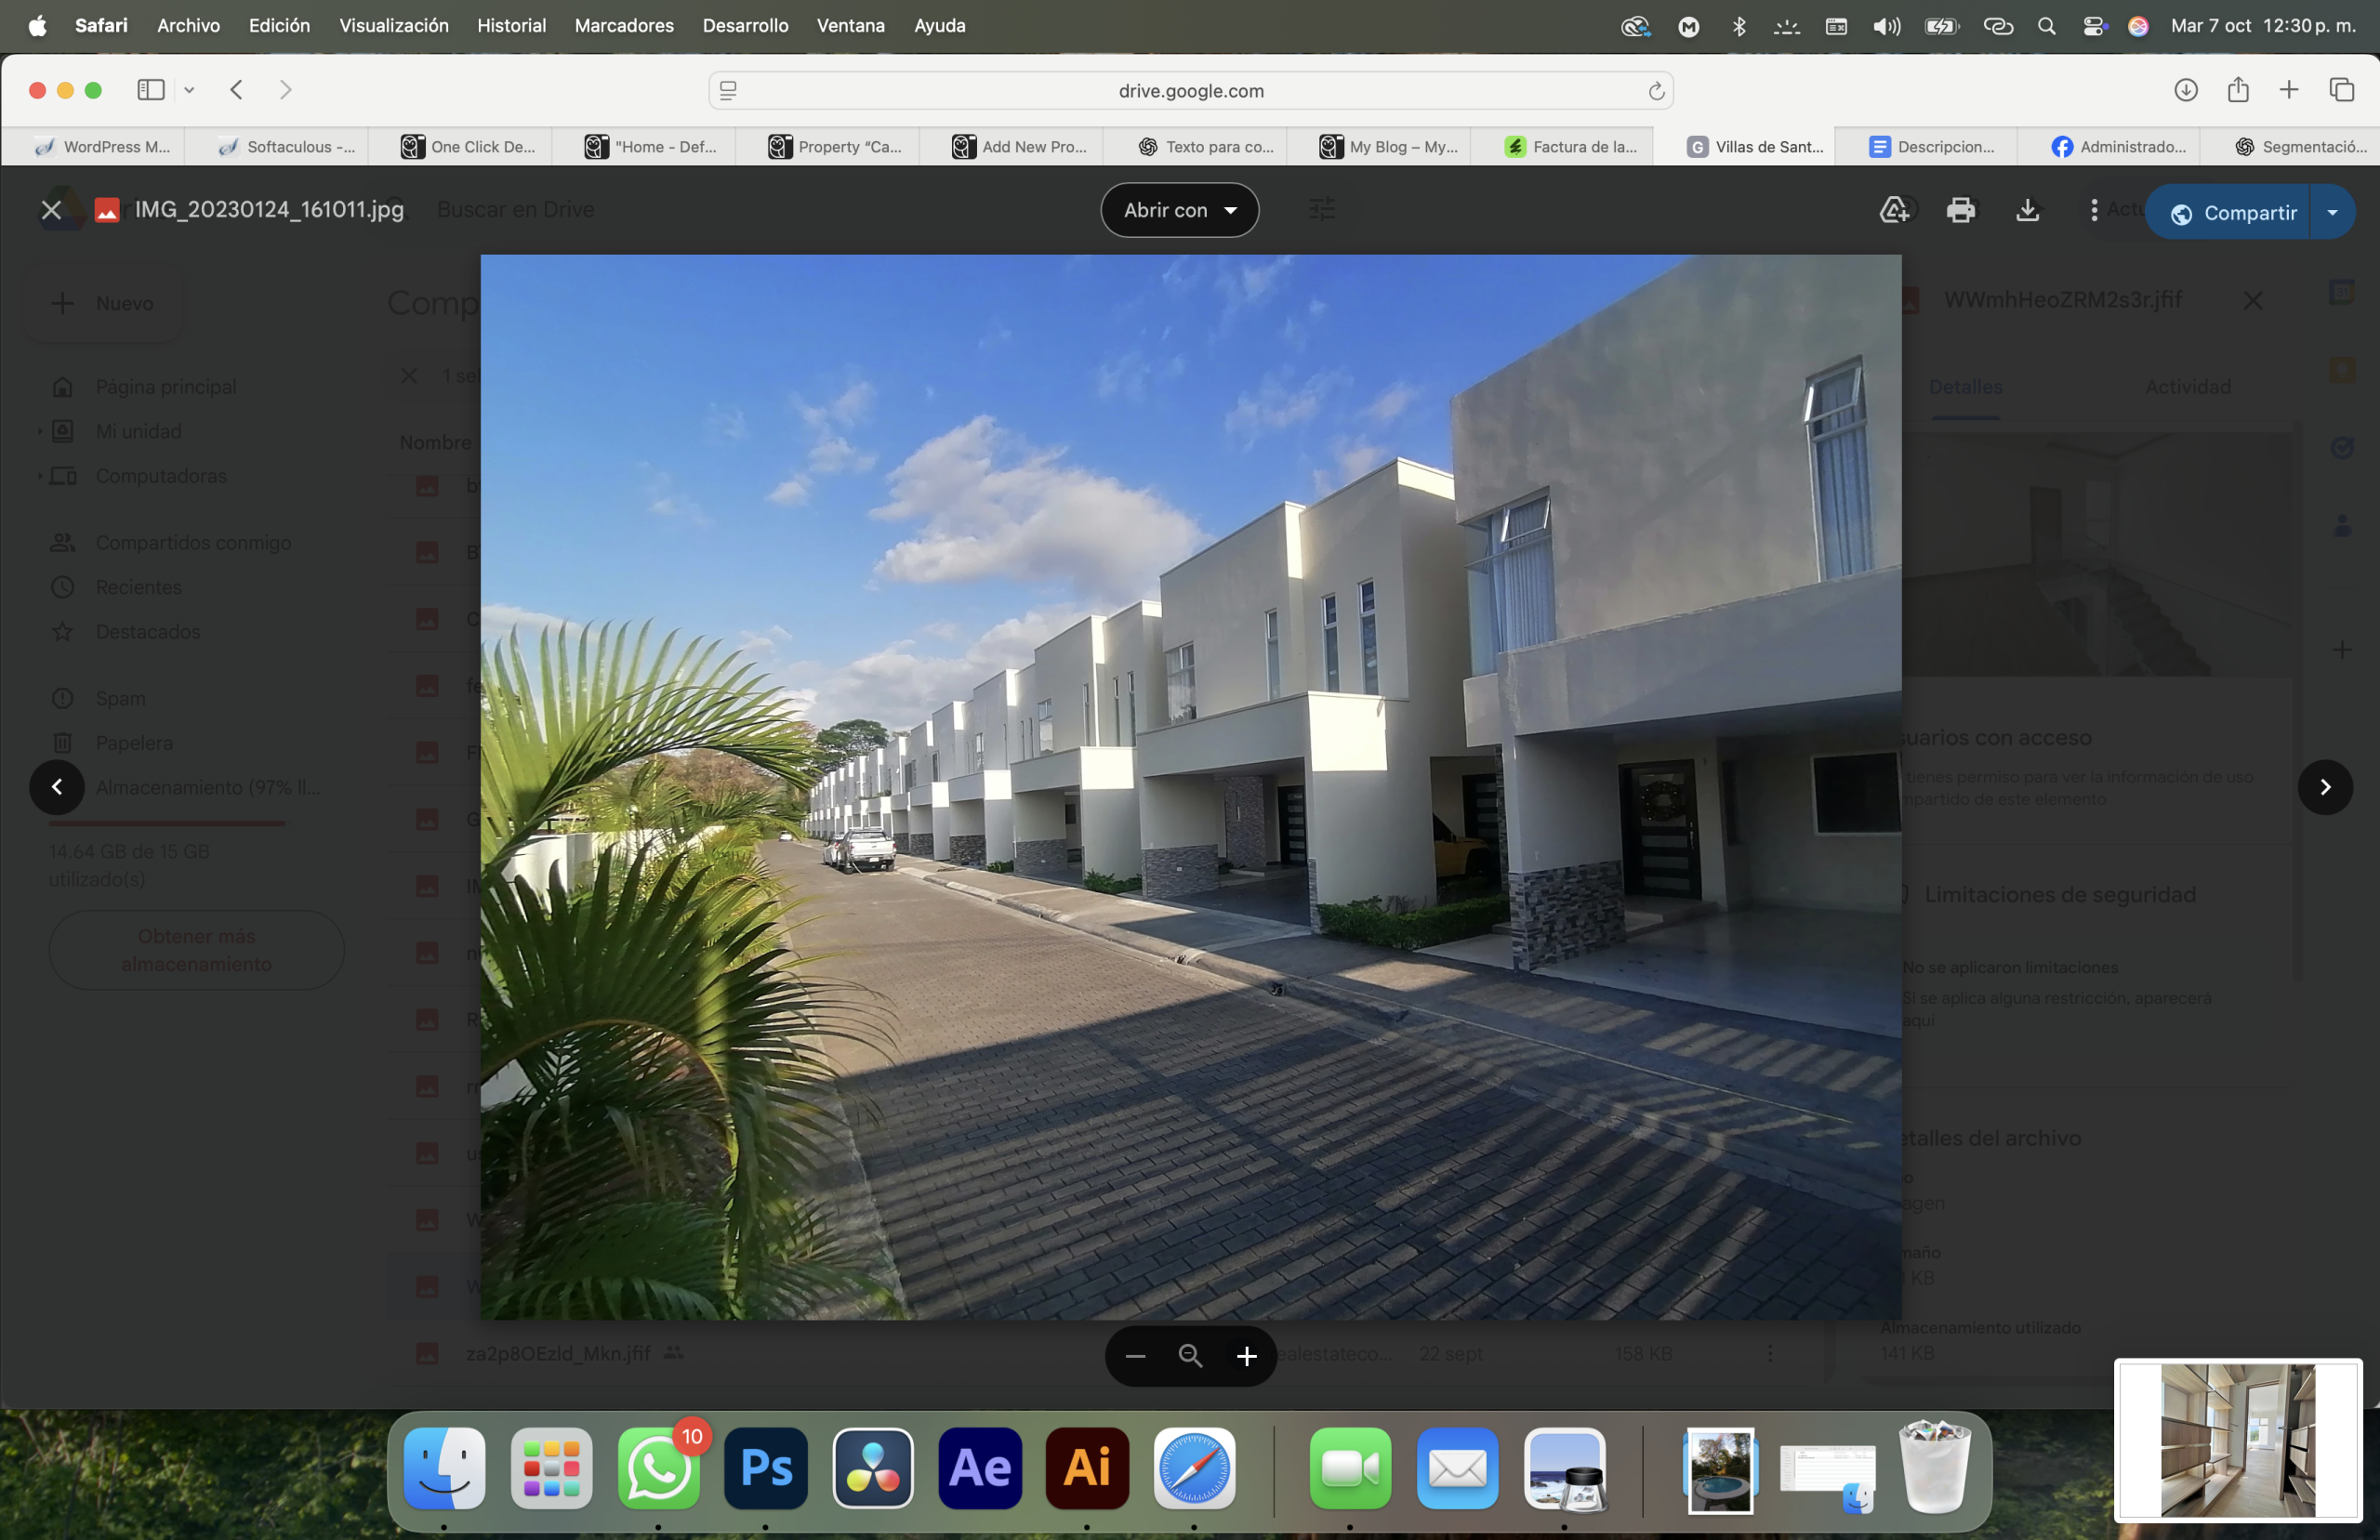Open the Compartir dropdown arrow
Screen dimensions: 2380x1540
2332,212
